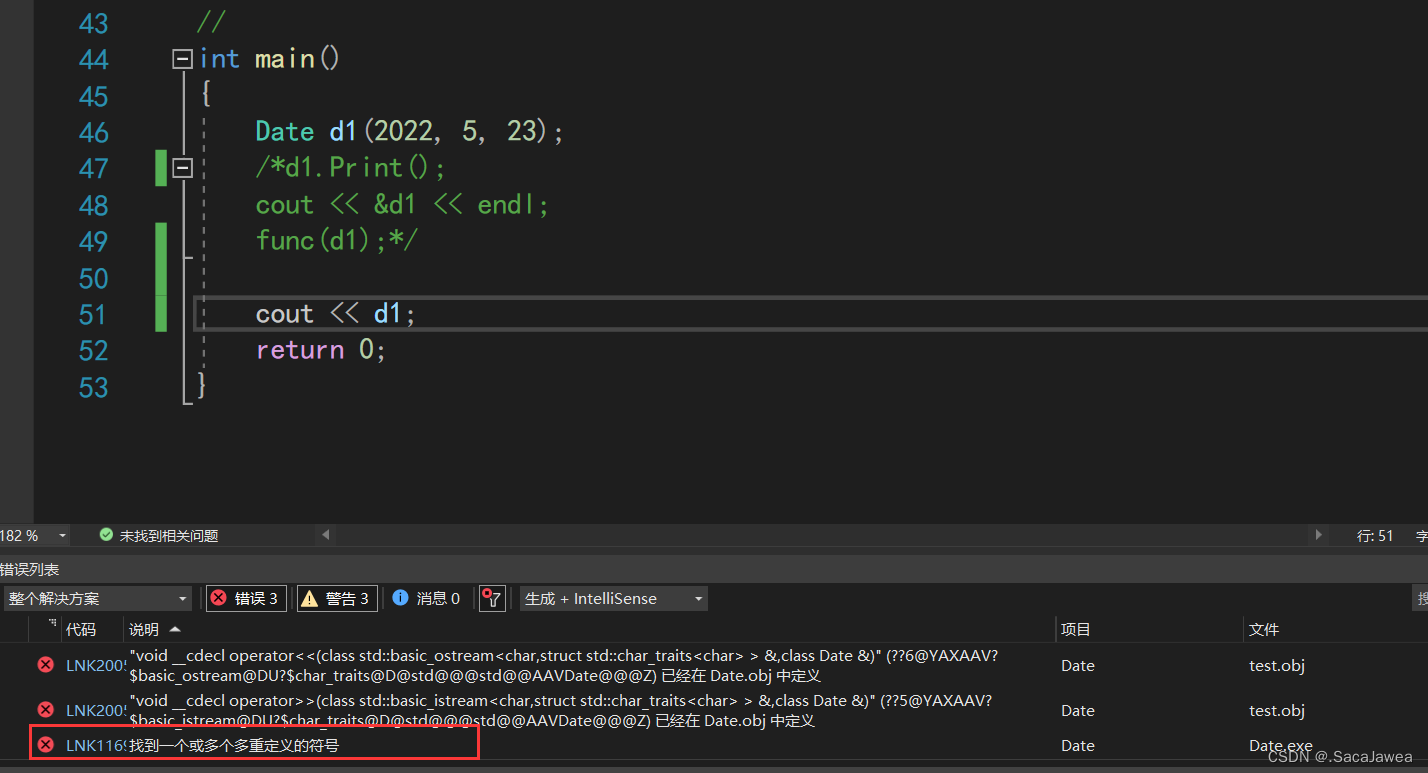Click the warning triangle icon in 警告 3

click(310, 598)
